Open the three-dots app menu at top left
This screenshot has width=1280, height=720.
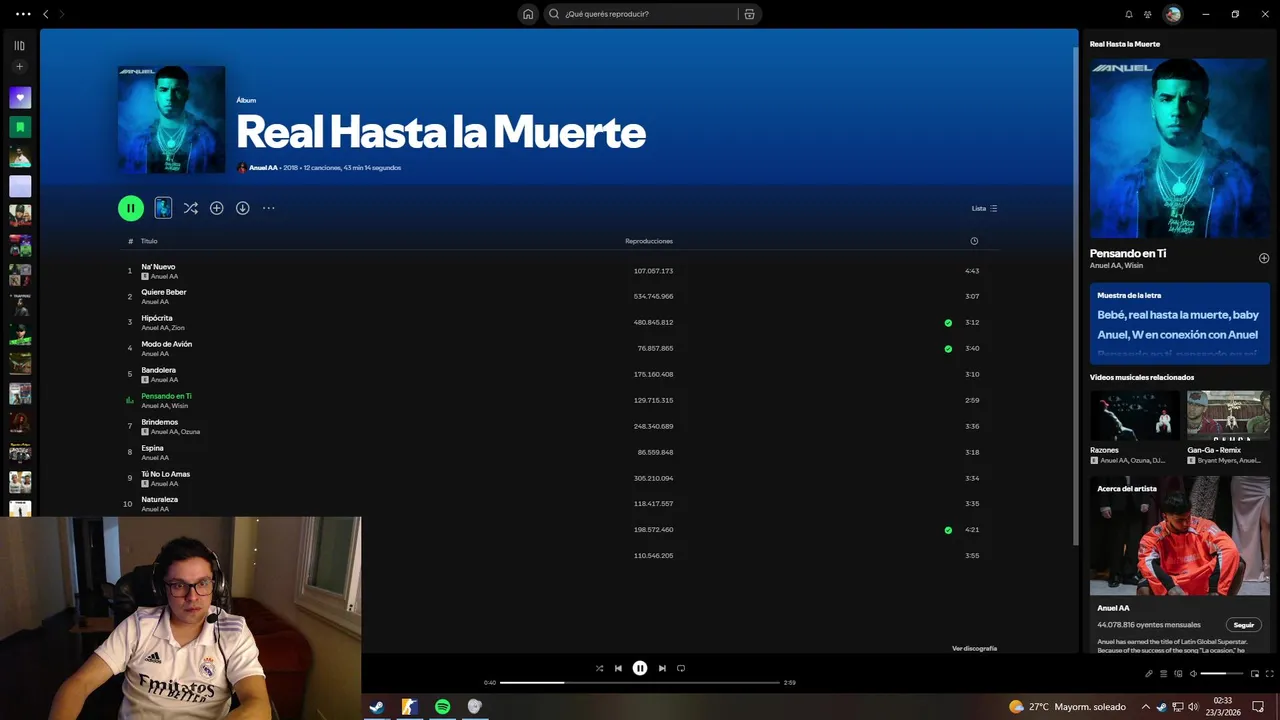23,14
